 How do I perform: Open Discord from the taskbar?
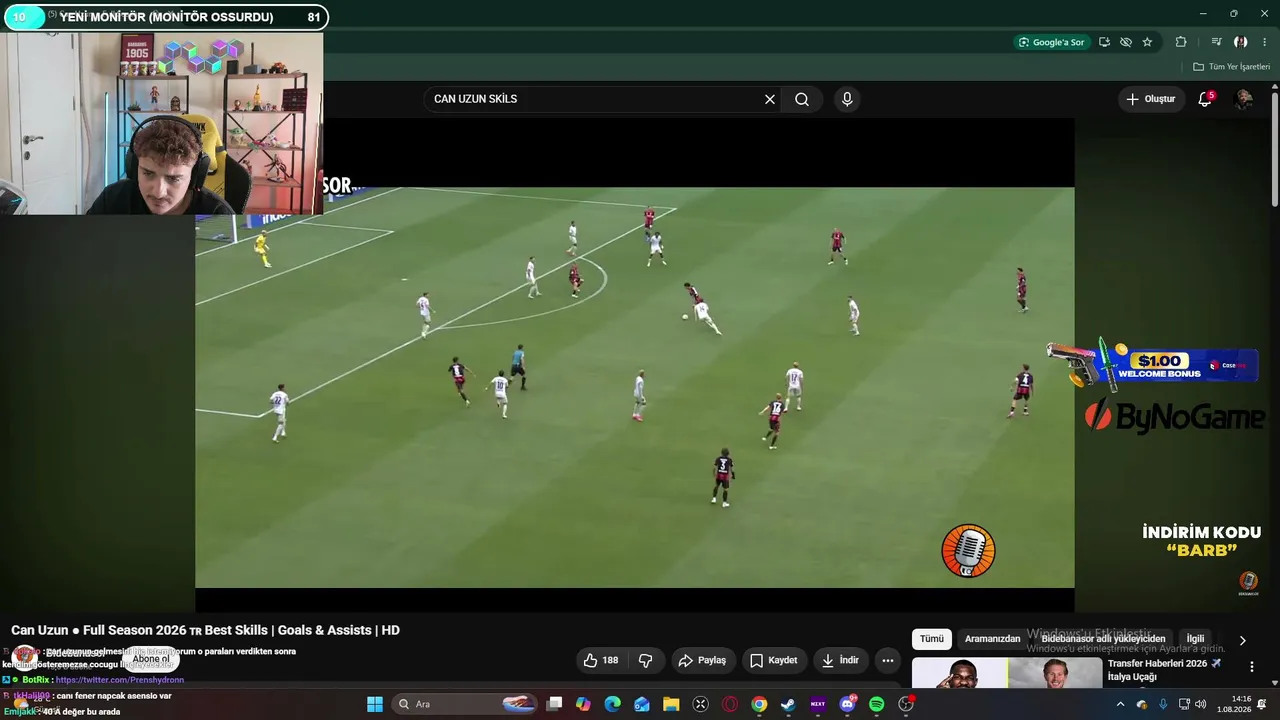(848, 704)
